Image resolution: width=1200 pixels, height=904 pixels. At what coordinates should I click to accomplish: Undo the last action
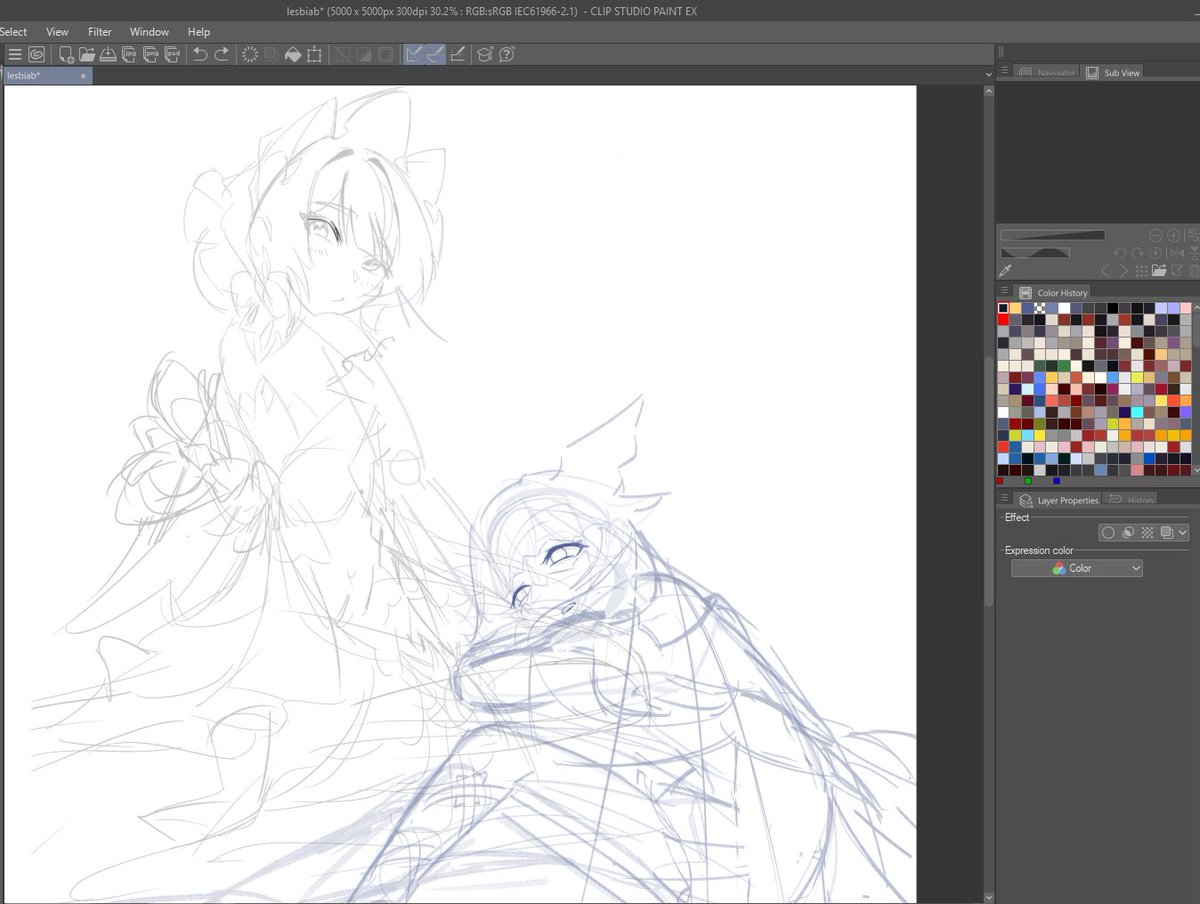[x=200, y=54]
